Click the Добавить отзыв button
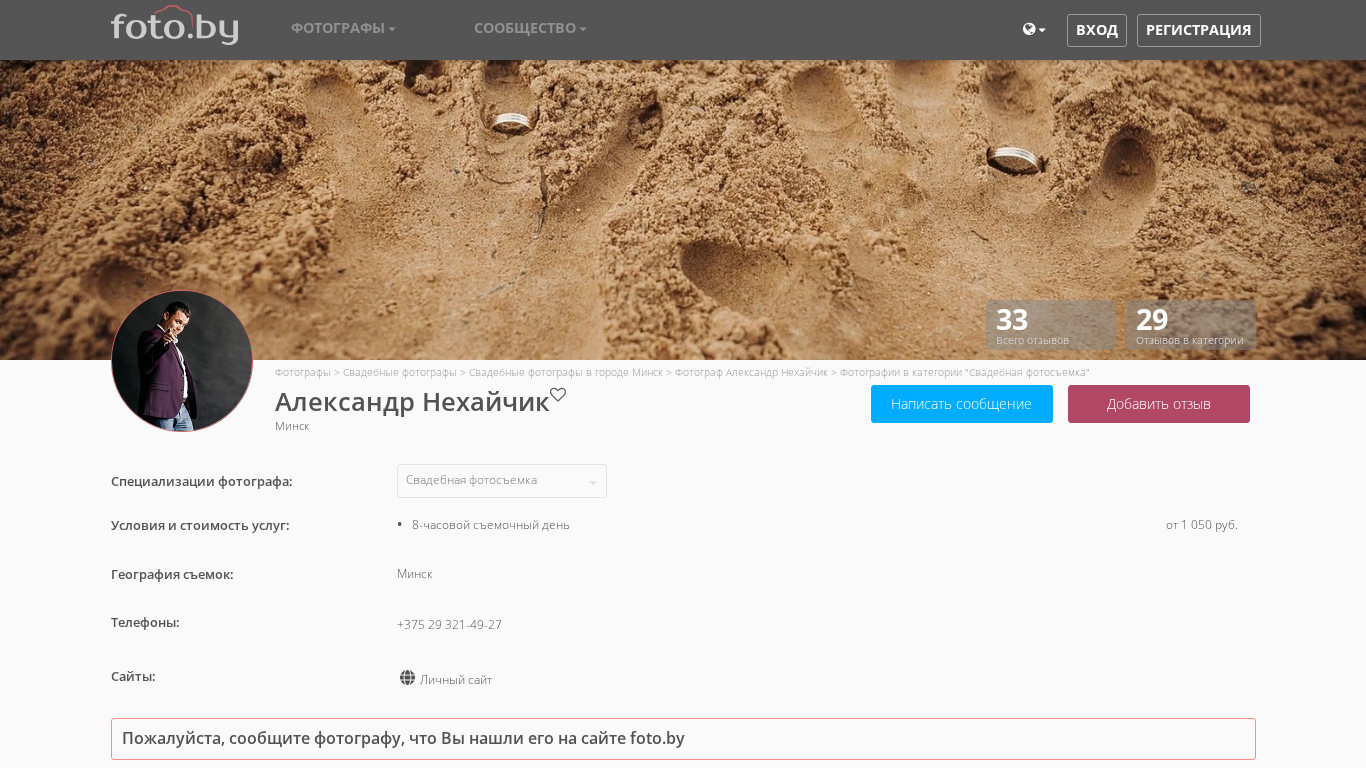The height and width of the screenshot is (768, 1366). [1158, 404]
